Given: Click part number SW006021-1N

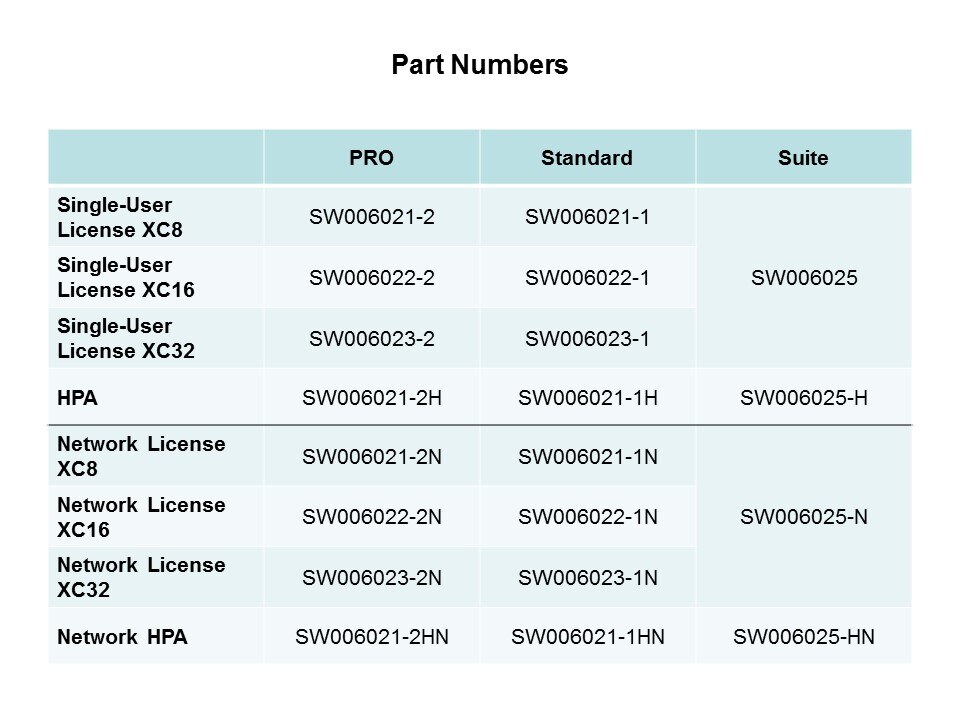Looking at the screenshot, I should click(587, 457).
